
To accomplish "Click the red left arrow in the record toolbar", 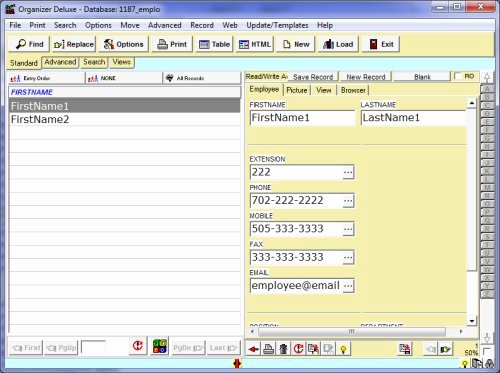I will (x=254, y=349).
